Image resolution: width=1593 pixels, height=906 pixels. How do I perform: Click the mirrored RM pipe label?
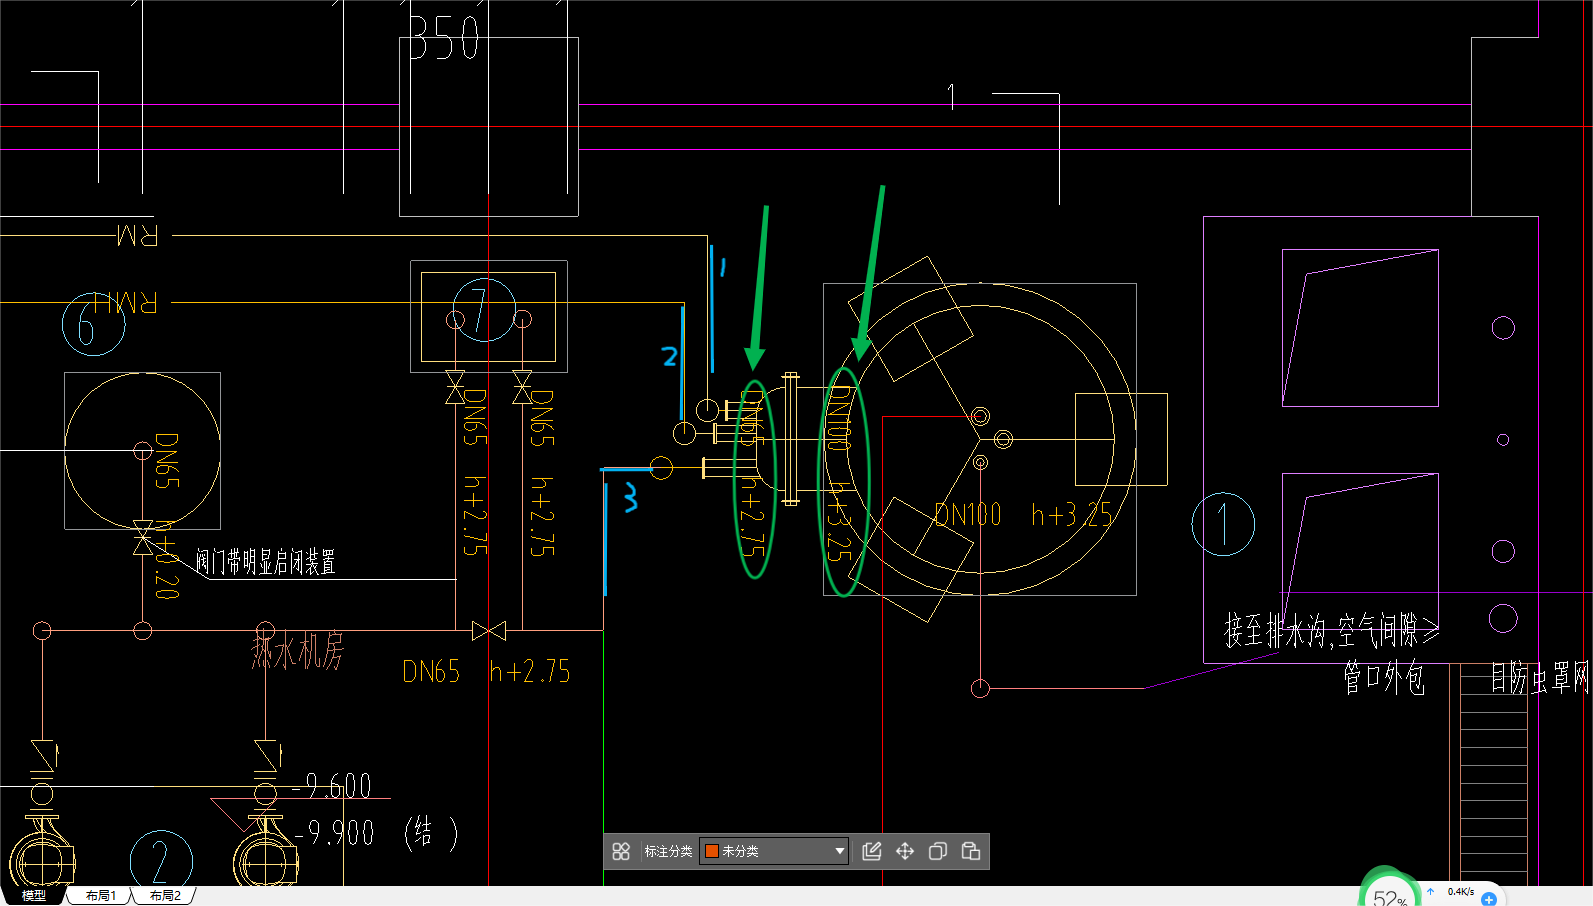[x=137, y=236]
